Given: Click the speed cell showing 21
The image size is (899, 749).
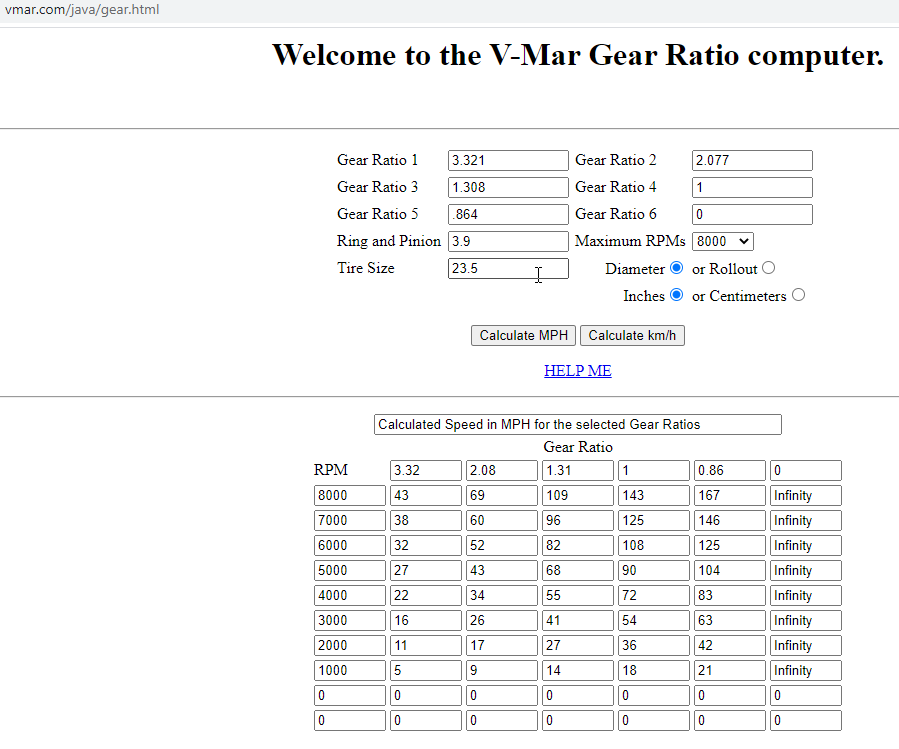Looking at the screenshot, I should (729, 670).
